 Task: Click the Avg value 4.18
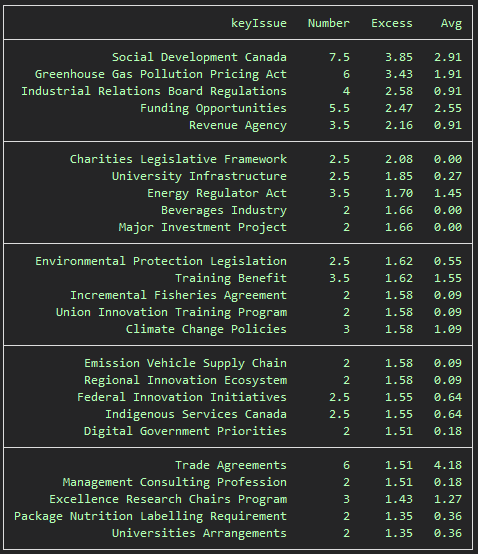(x=448, y=465)
